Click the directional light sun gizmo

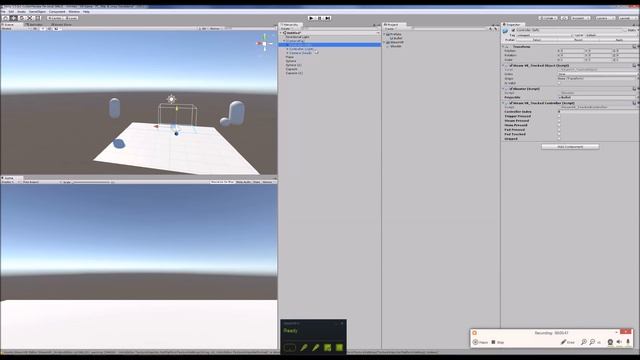click(171, 99)
